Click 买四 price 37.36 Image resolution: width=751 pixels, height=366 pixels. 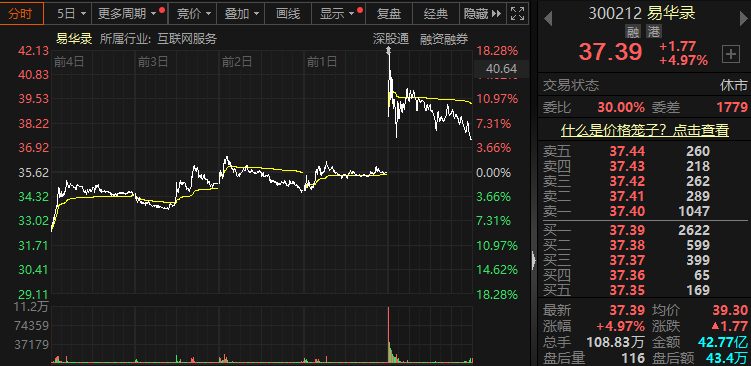627,275
